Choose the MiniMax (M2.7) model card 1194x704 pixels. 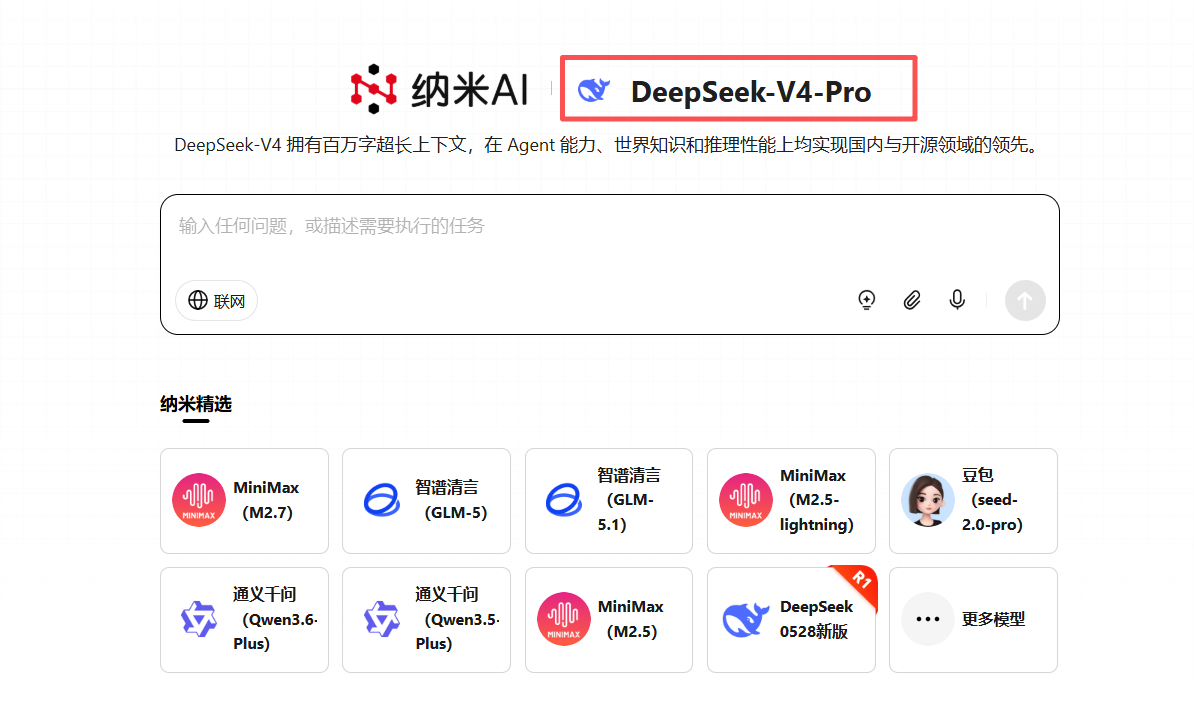tap(244, 501)
